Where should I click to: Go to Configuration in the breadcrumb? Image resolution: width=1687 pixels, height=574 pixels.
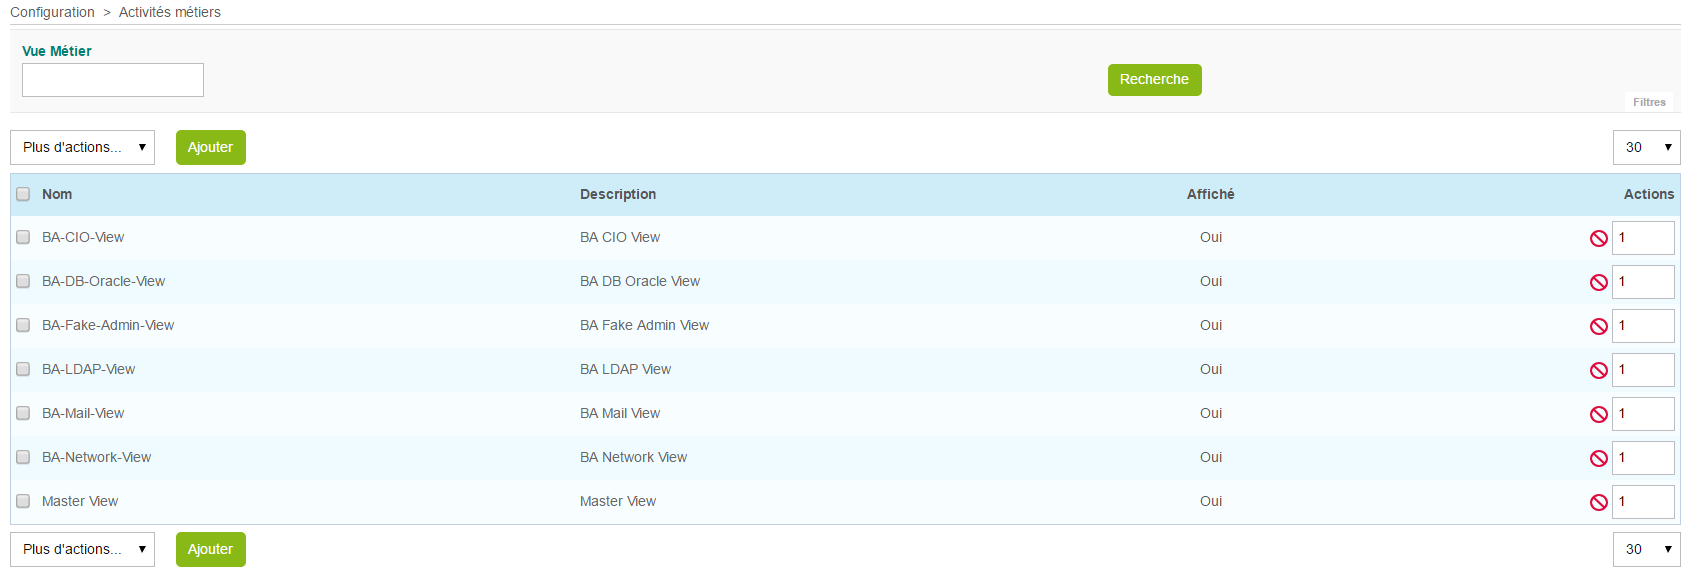[x=52, y=12]
